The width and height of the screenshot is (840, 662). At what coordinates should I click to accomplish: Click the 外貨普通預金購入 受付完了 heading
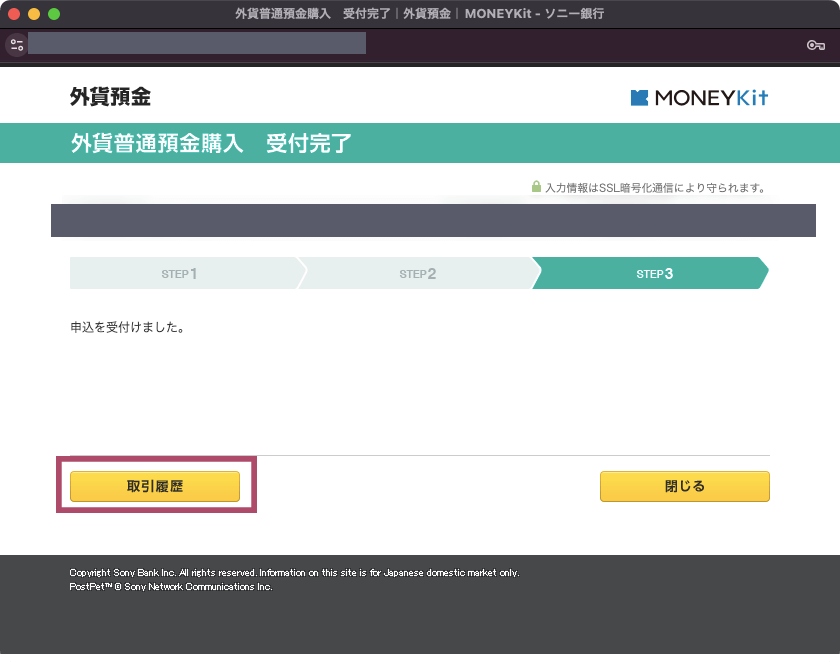point(211,143)
